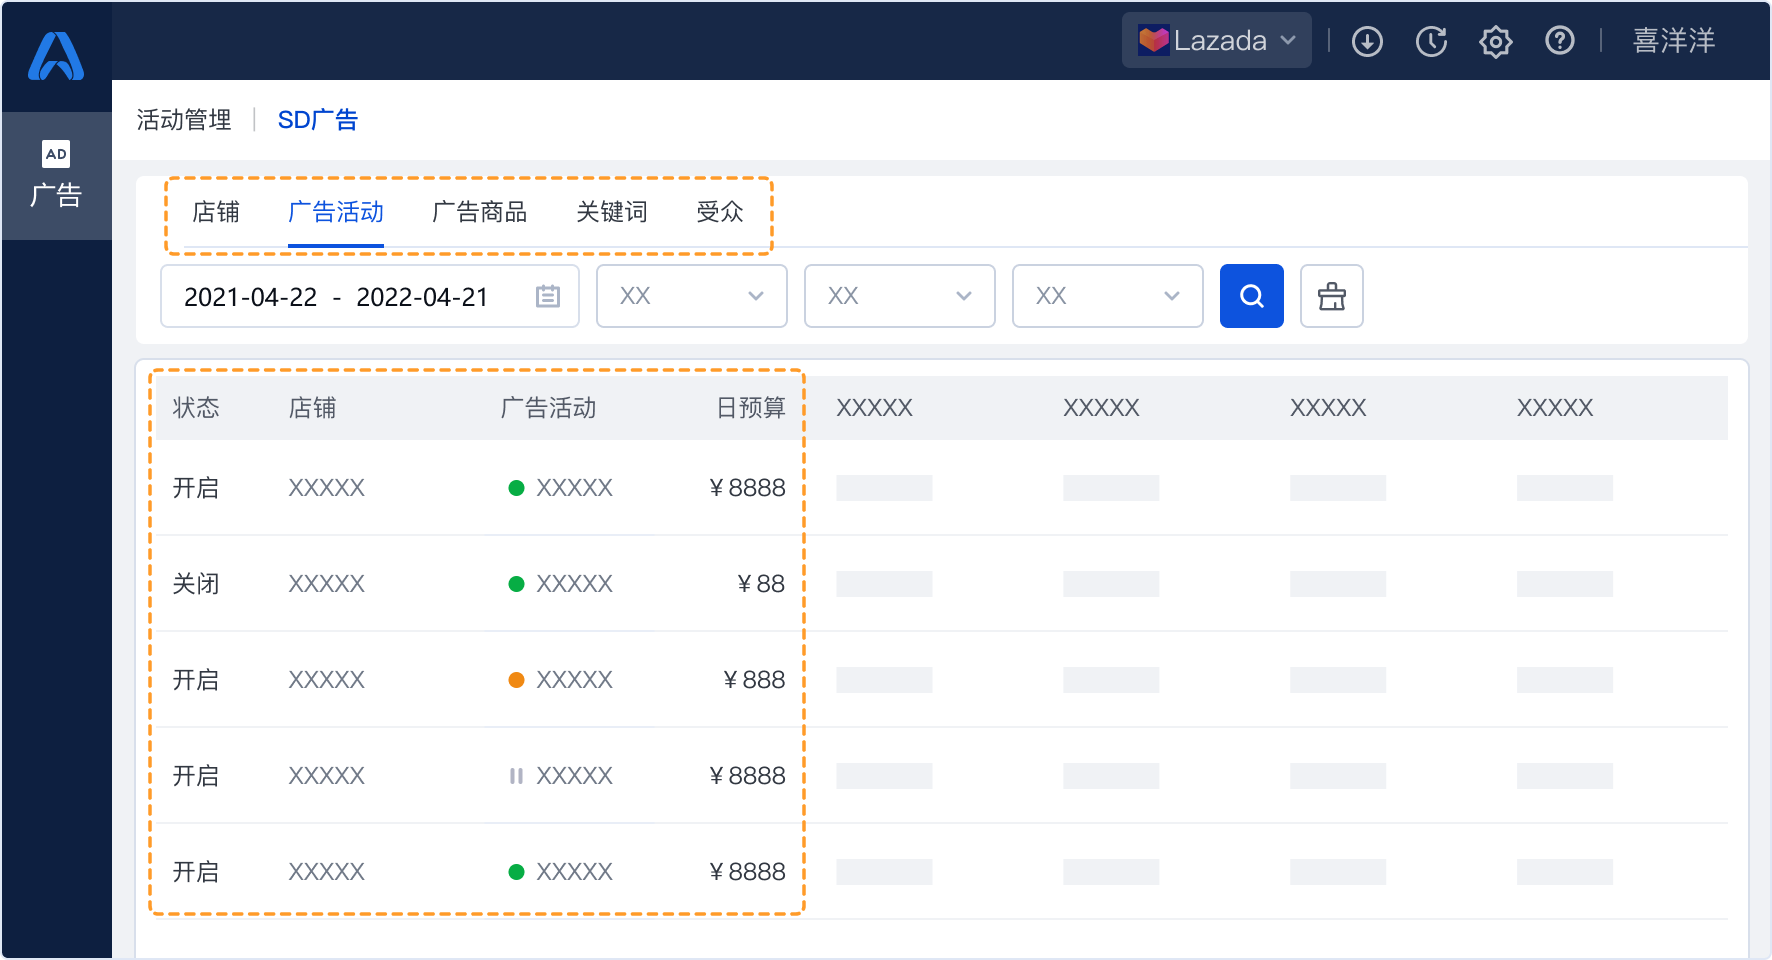Switch to the 受众 tab

pos(720,212)
